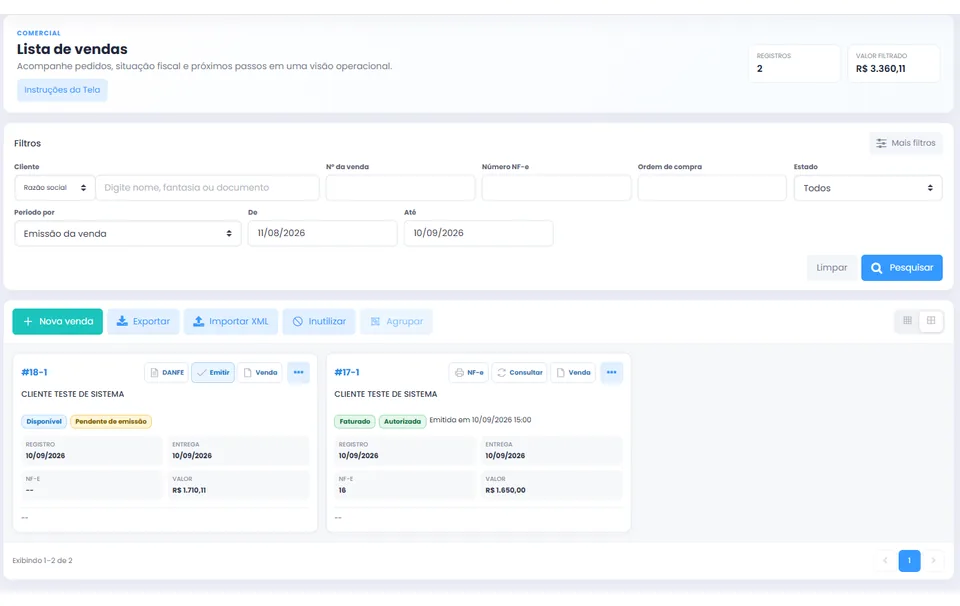Open Instruções da Tela help
The width and height of the screenshot is (960, 606).
(x=62, y=90)
